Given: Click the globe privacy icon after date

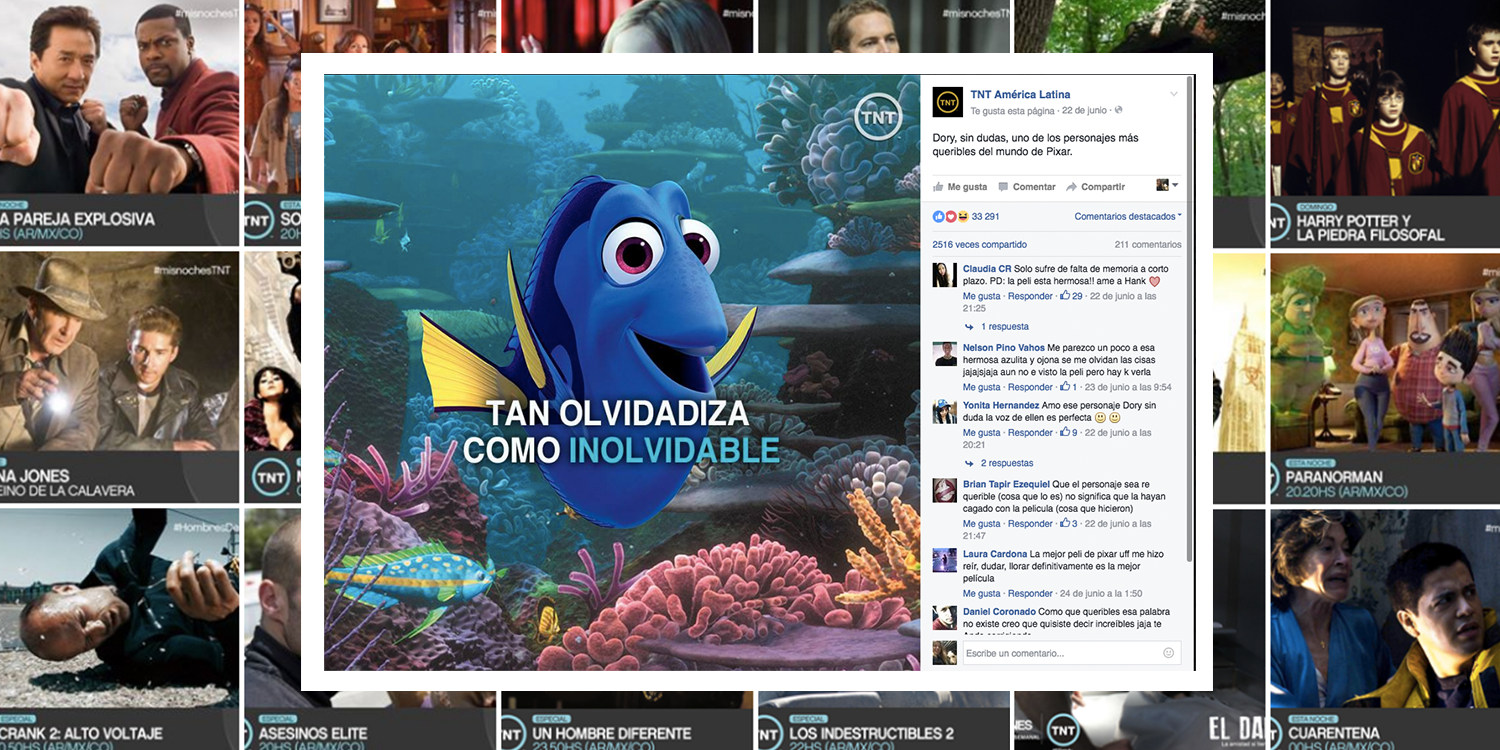Looking at the screenshot, I should [1119, 110].
